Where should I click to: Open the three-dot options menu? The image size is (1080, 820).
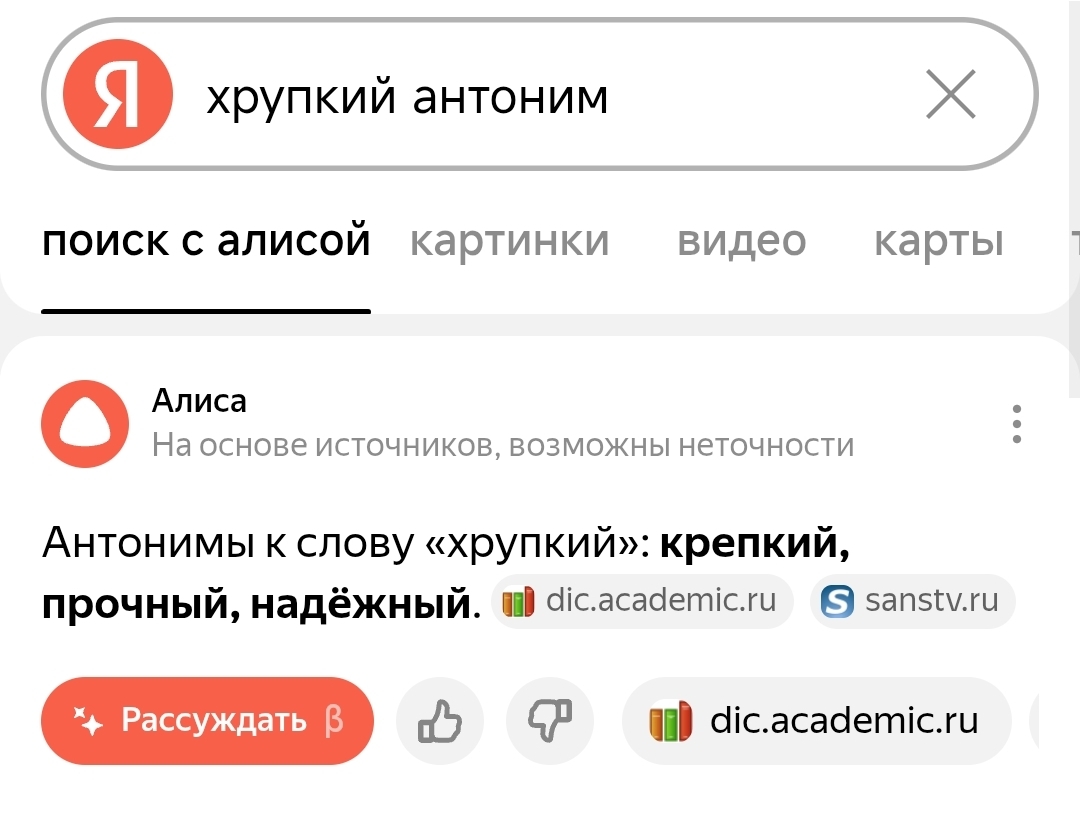coord(1016,424)
